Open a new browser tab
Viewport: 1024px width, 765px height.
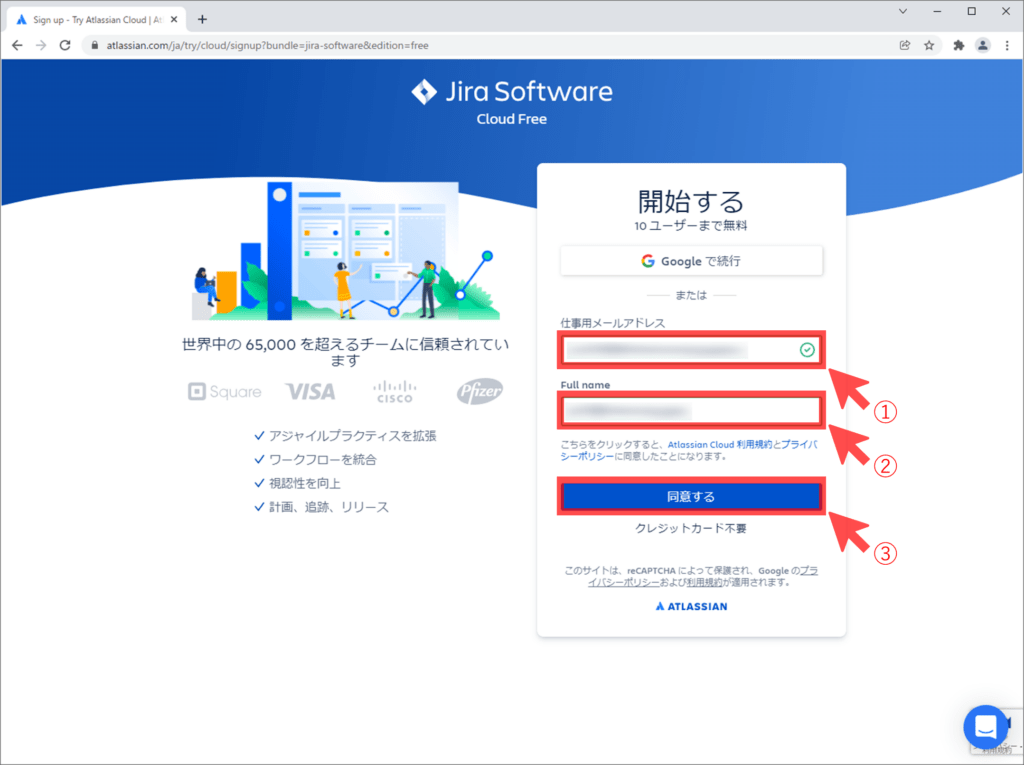pos(202,19)
